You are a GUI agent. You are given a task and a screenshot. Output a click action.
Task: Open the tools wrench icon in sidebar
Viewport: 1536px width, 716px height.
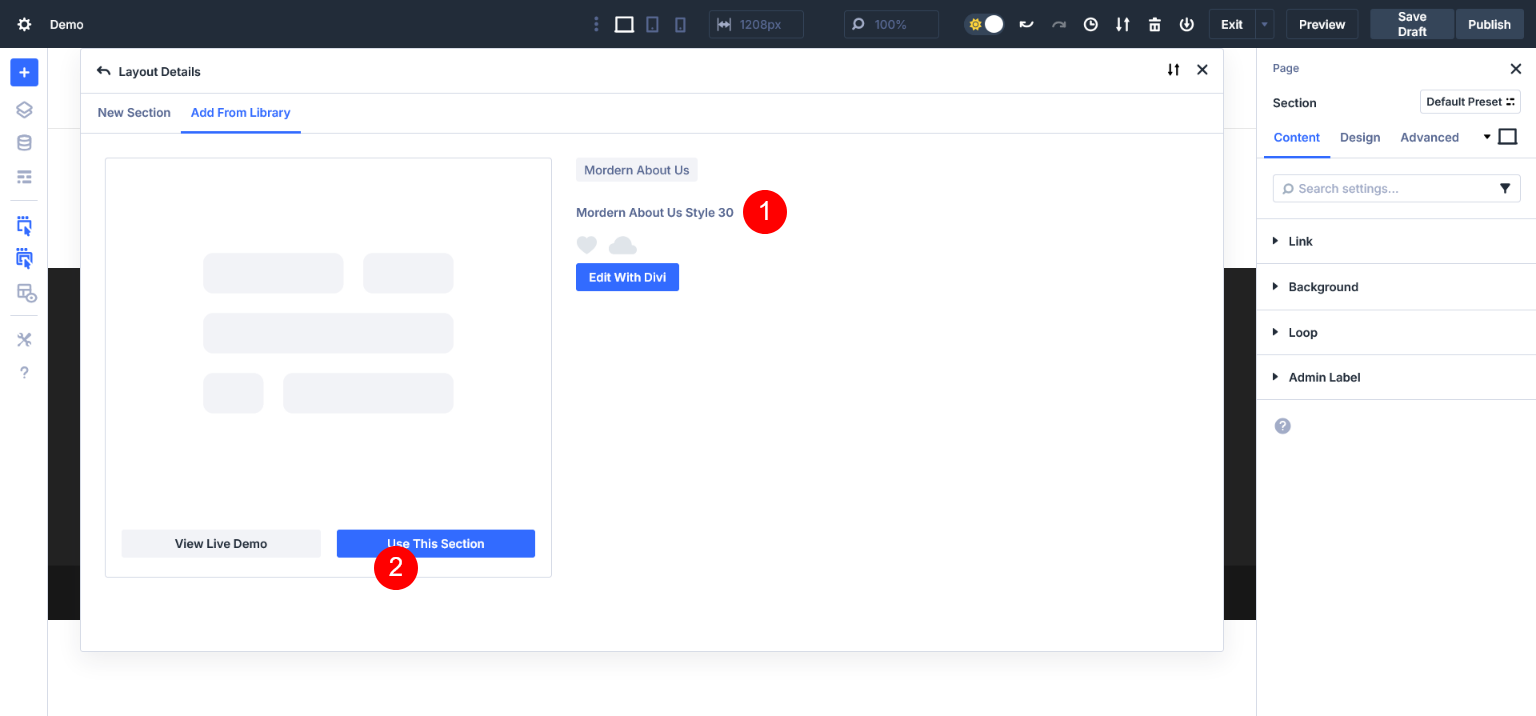point(24,339)
